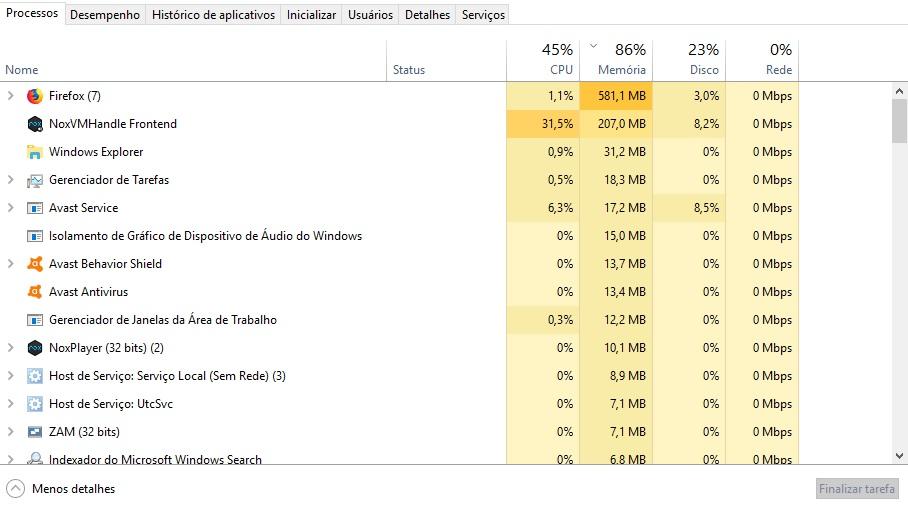
Task: Open the Detalhes tab
Action: click(427, 15)
